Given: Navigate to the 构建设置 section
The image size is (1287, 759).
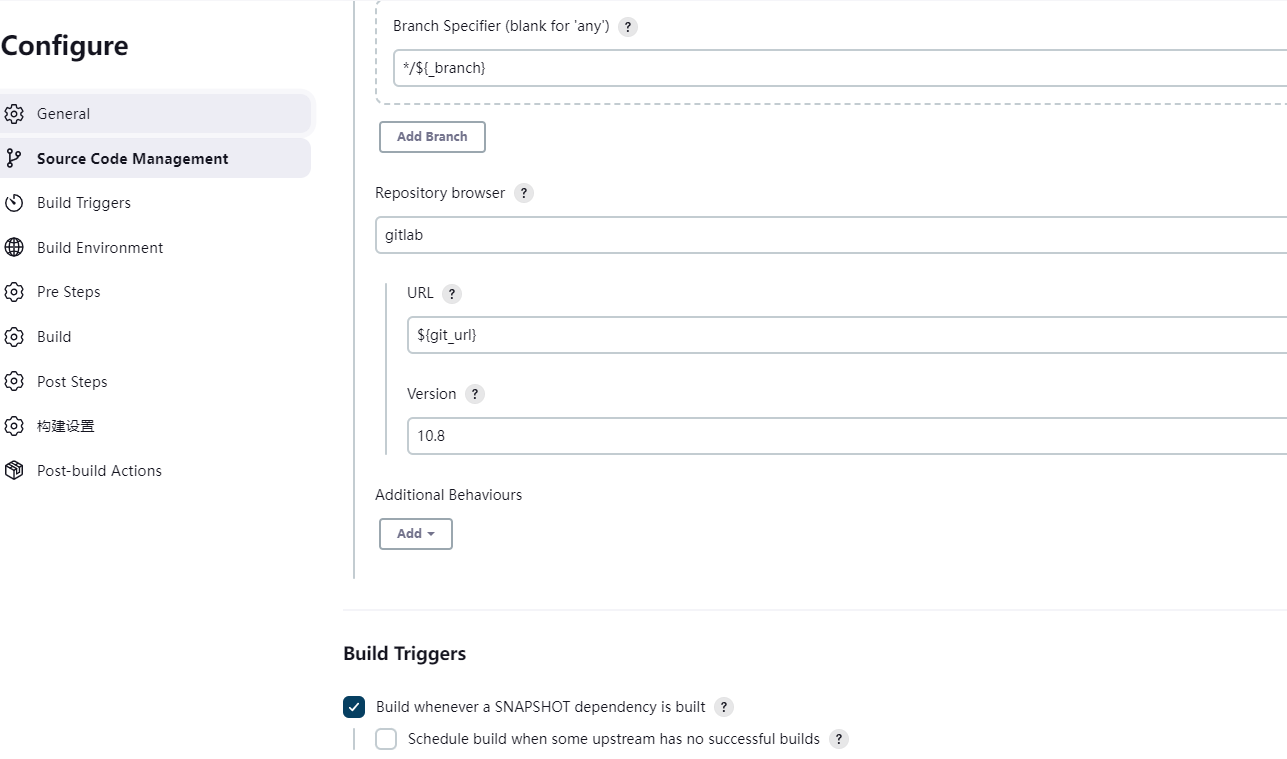Looking at the screenshot, I should point(66,426).
